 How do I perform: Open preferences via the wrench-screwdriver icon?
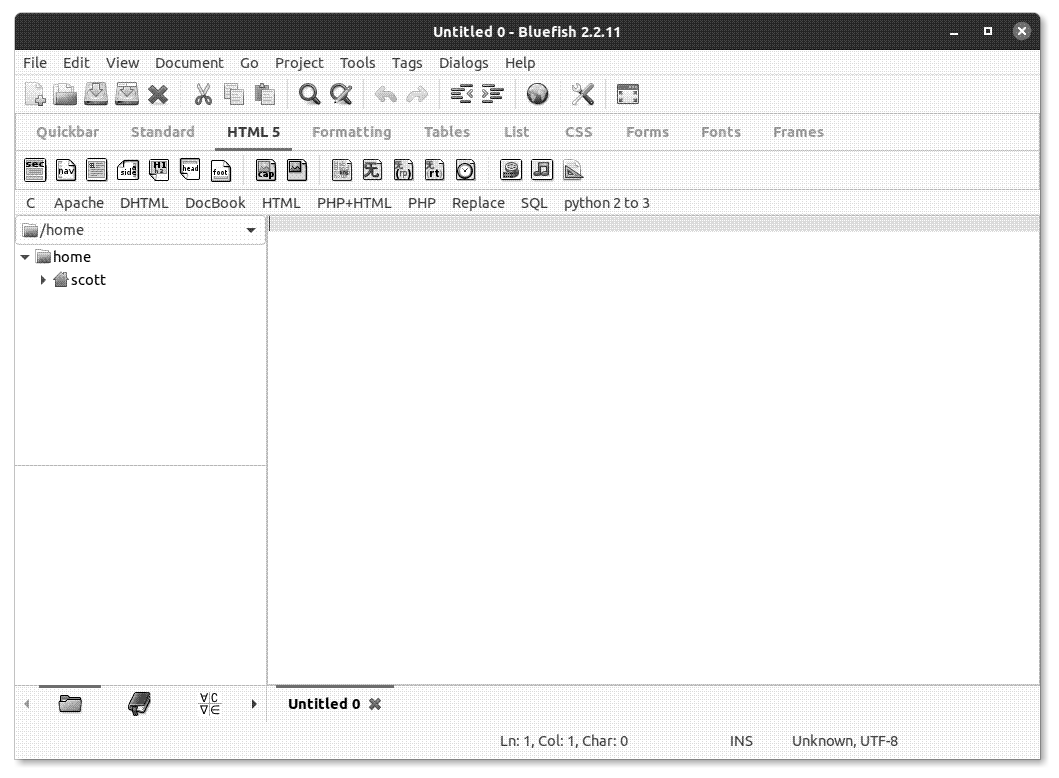coord(582,95)
